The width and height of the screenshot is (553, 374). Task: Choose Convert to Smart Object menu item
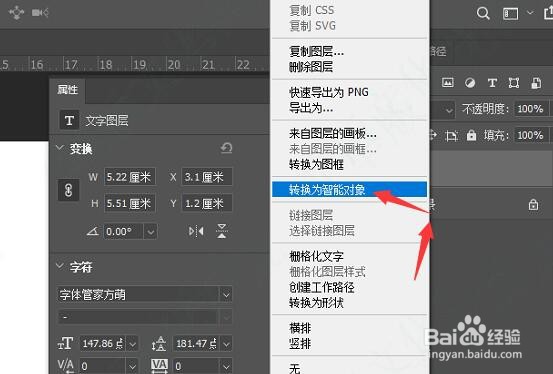pyautogui.click(x=349, y=190)
